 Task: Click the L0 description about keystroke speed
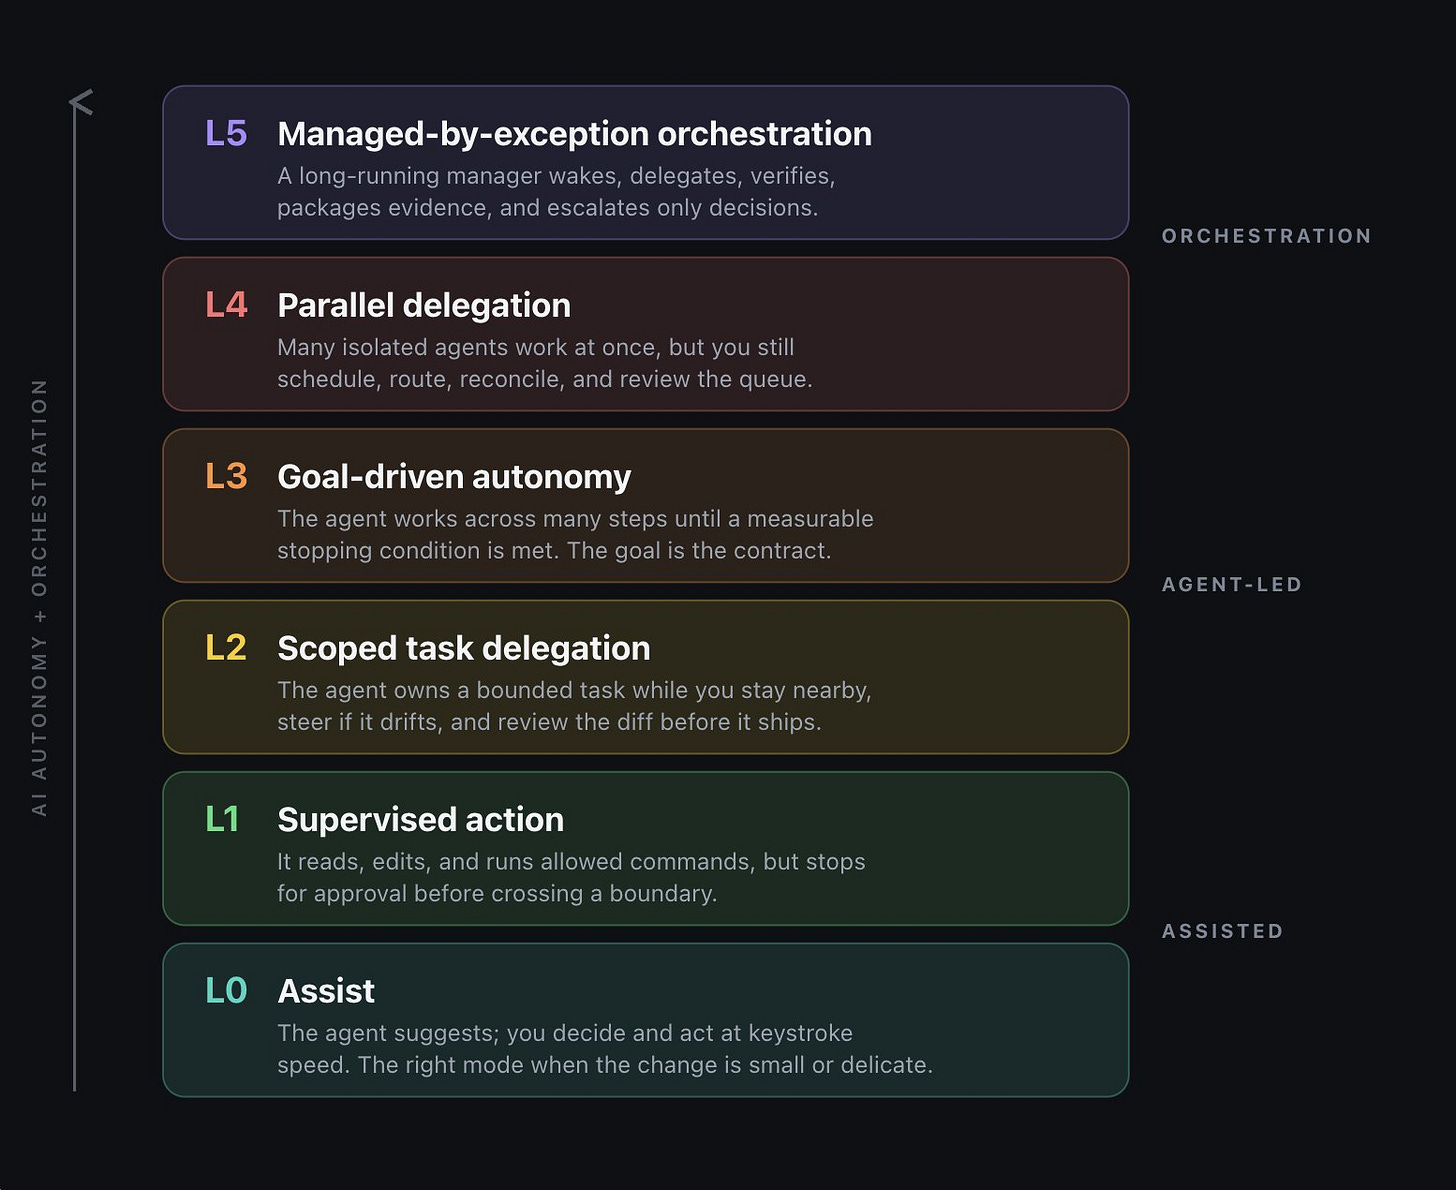605,1049
